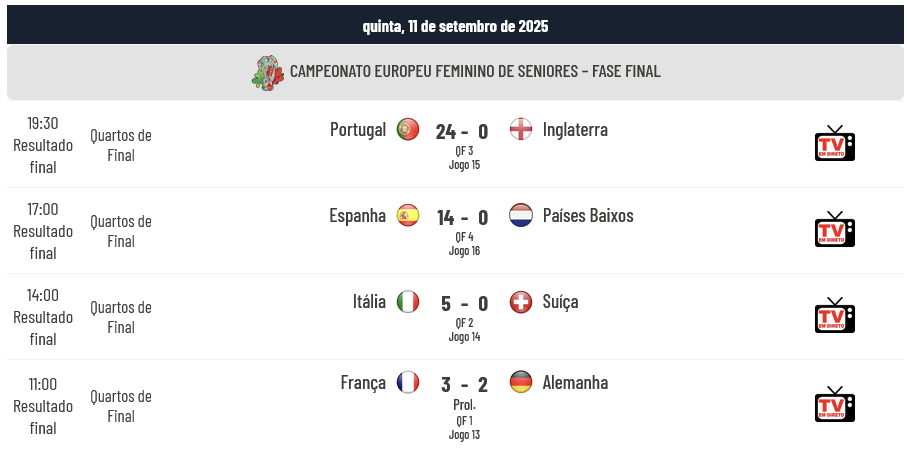
Task: Open TV em direto for França vs Alemanha
Action: [x=834, y=404]
